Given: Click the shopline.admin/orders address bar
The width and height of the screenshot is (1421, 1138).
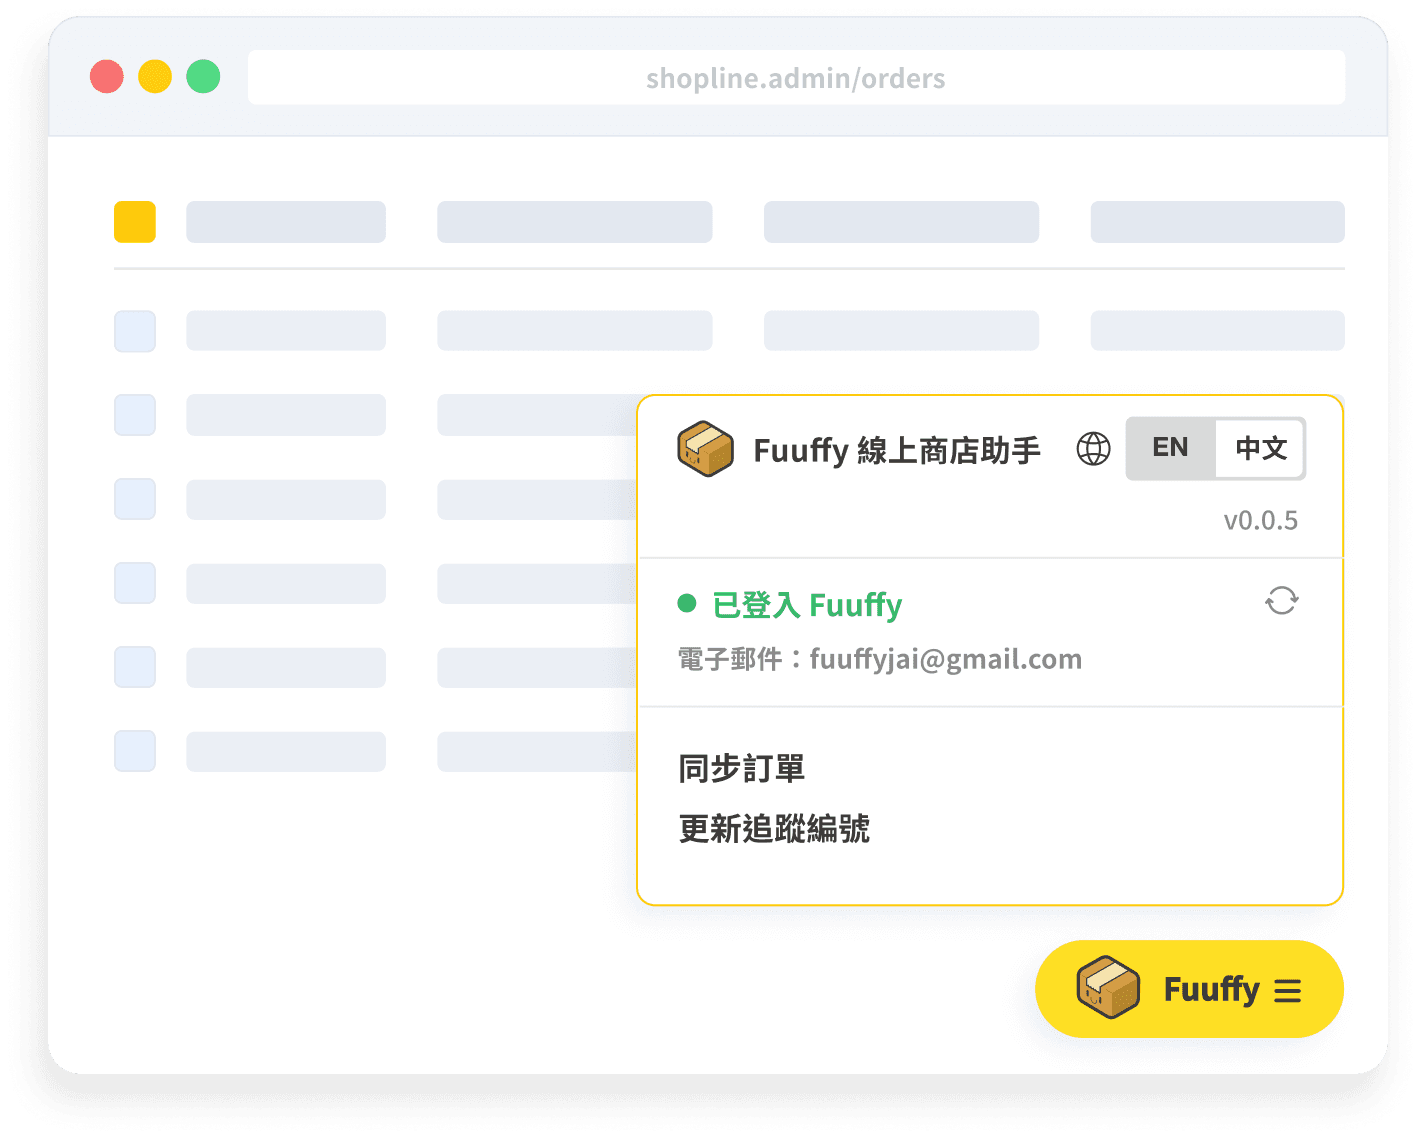Looking at the screenshot, I should pyautogui.click(x=796, y=78).
